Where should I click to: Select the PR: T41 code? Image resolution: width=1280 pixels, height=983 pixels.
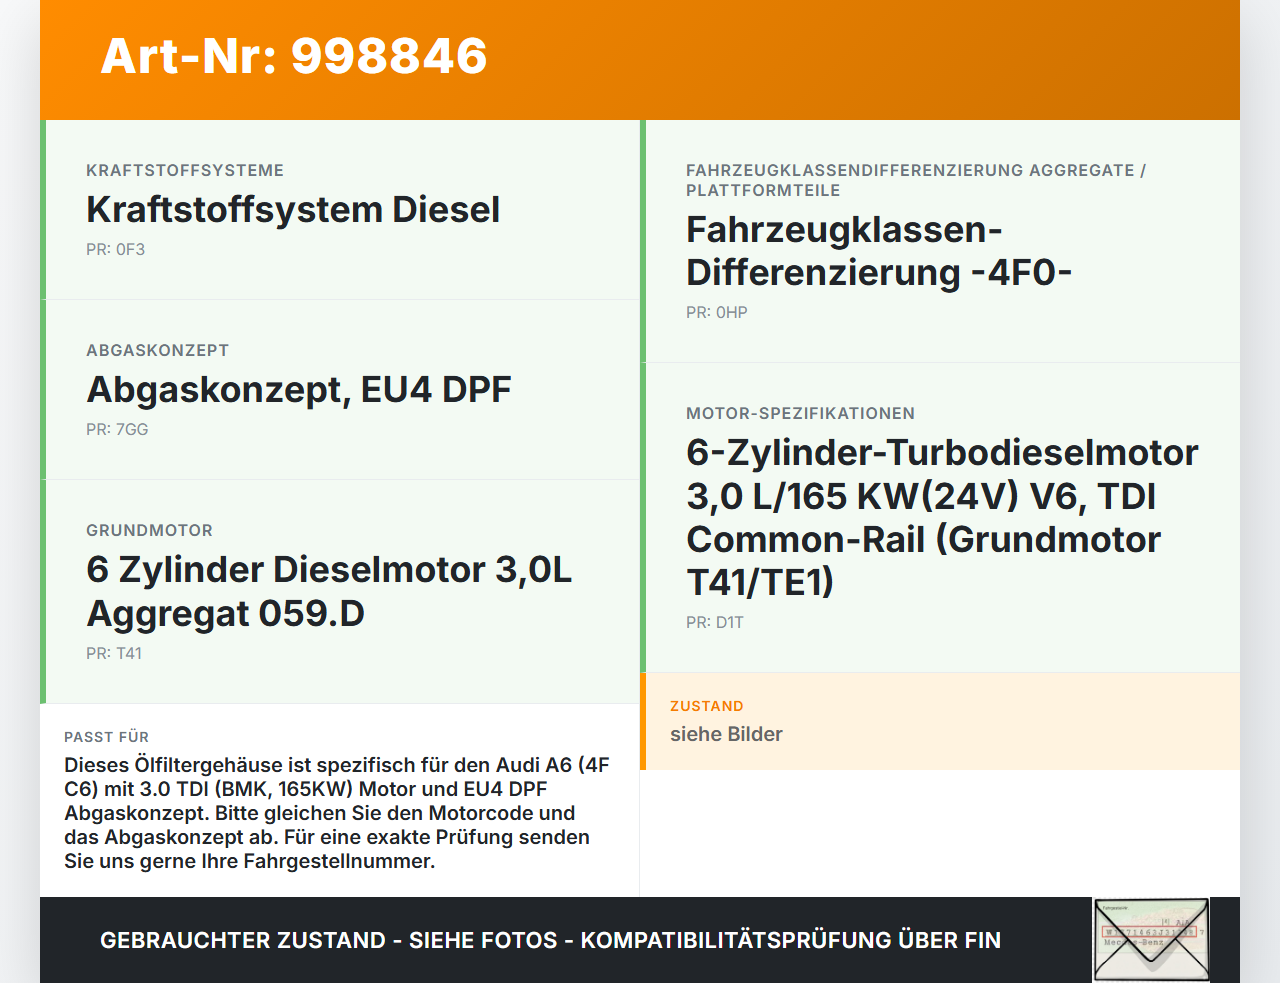click(114, 654)
